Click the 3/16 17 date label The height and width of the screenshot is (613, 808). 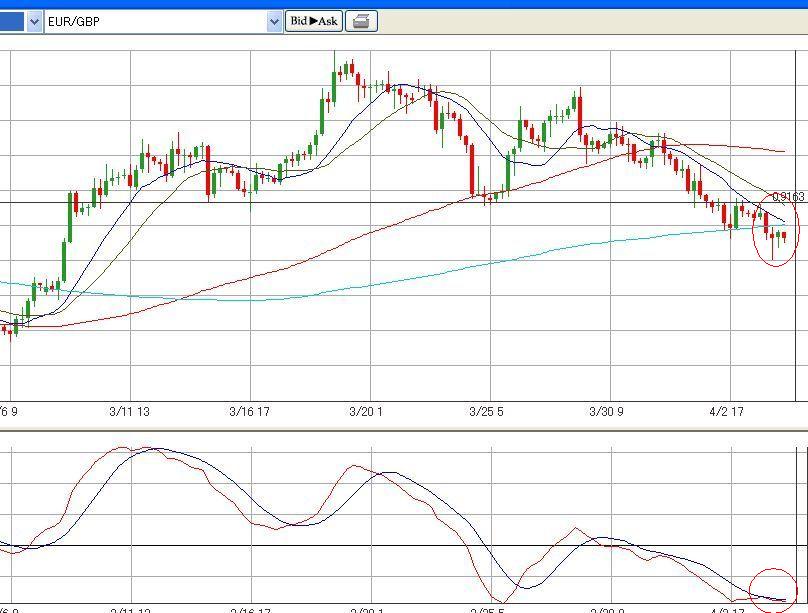[x=249, y=412]
